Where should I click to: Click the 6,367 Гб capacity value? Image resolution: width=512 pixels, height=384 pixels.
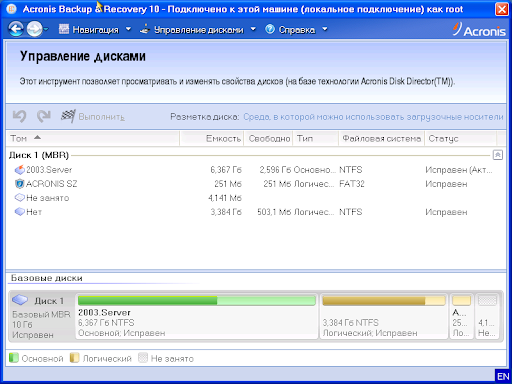point(226,170)
